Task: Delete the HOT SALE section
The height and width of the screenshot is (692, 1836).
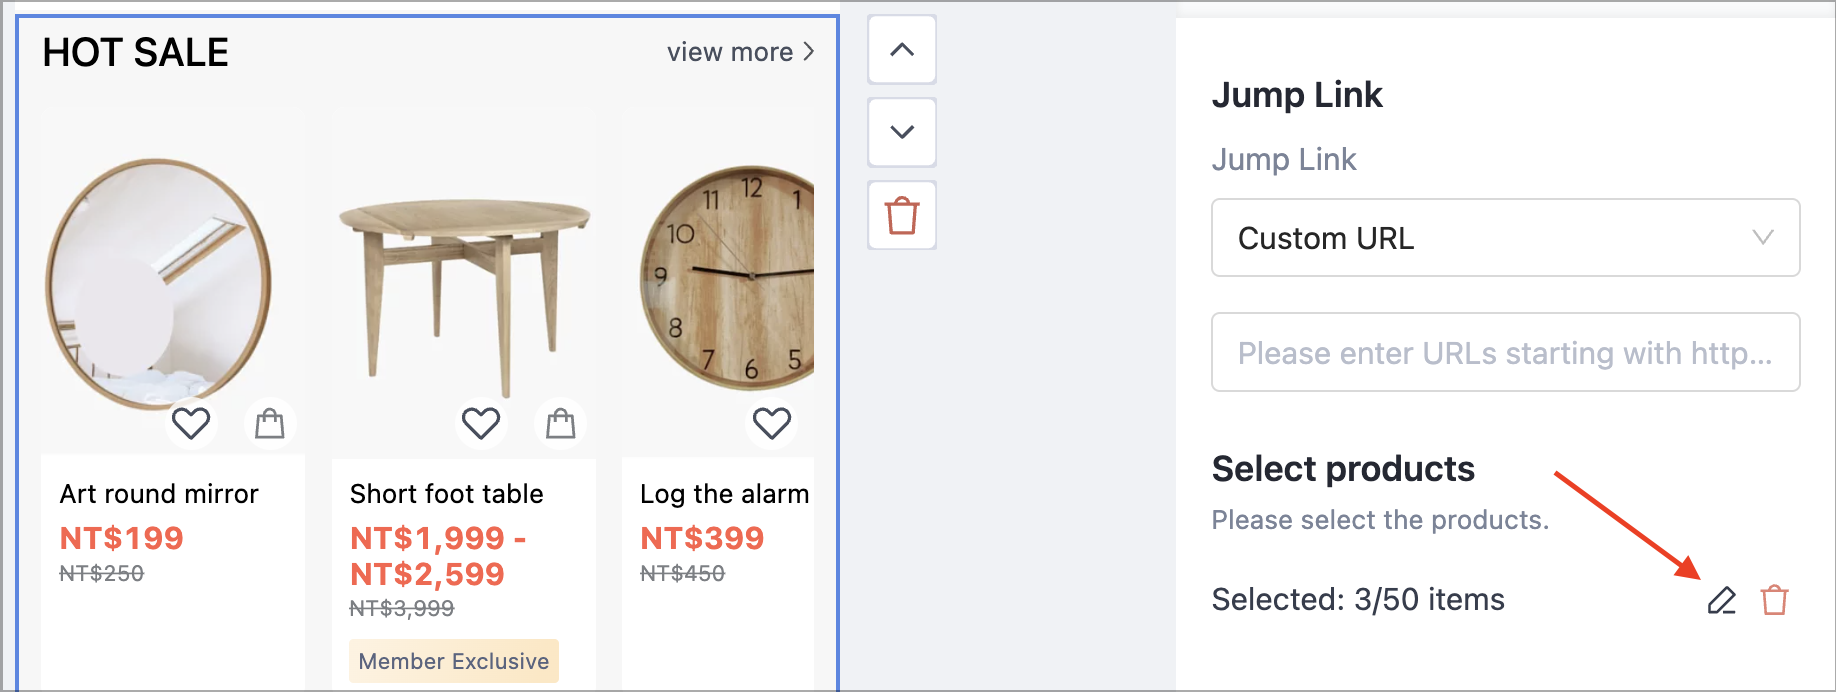Action: 902,215
